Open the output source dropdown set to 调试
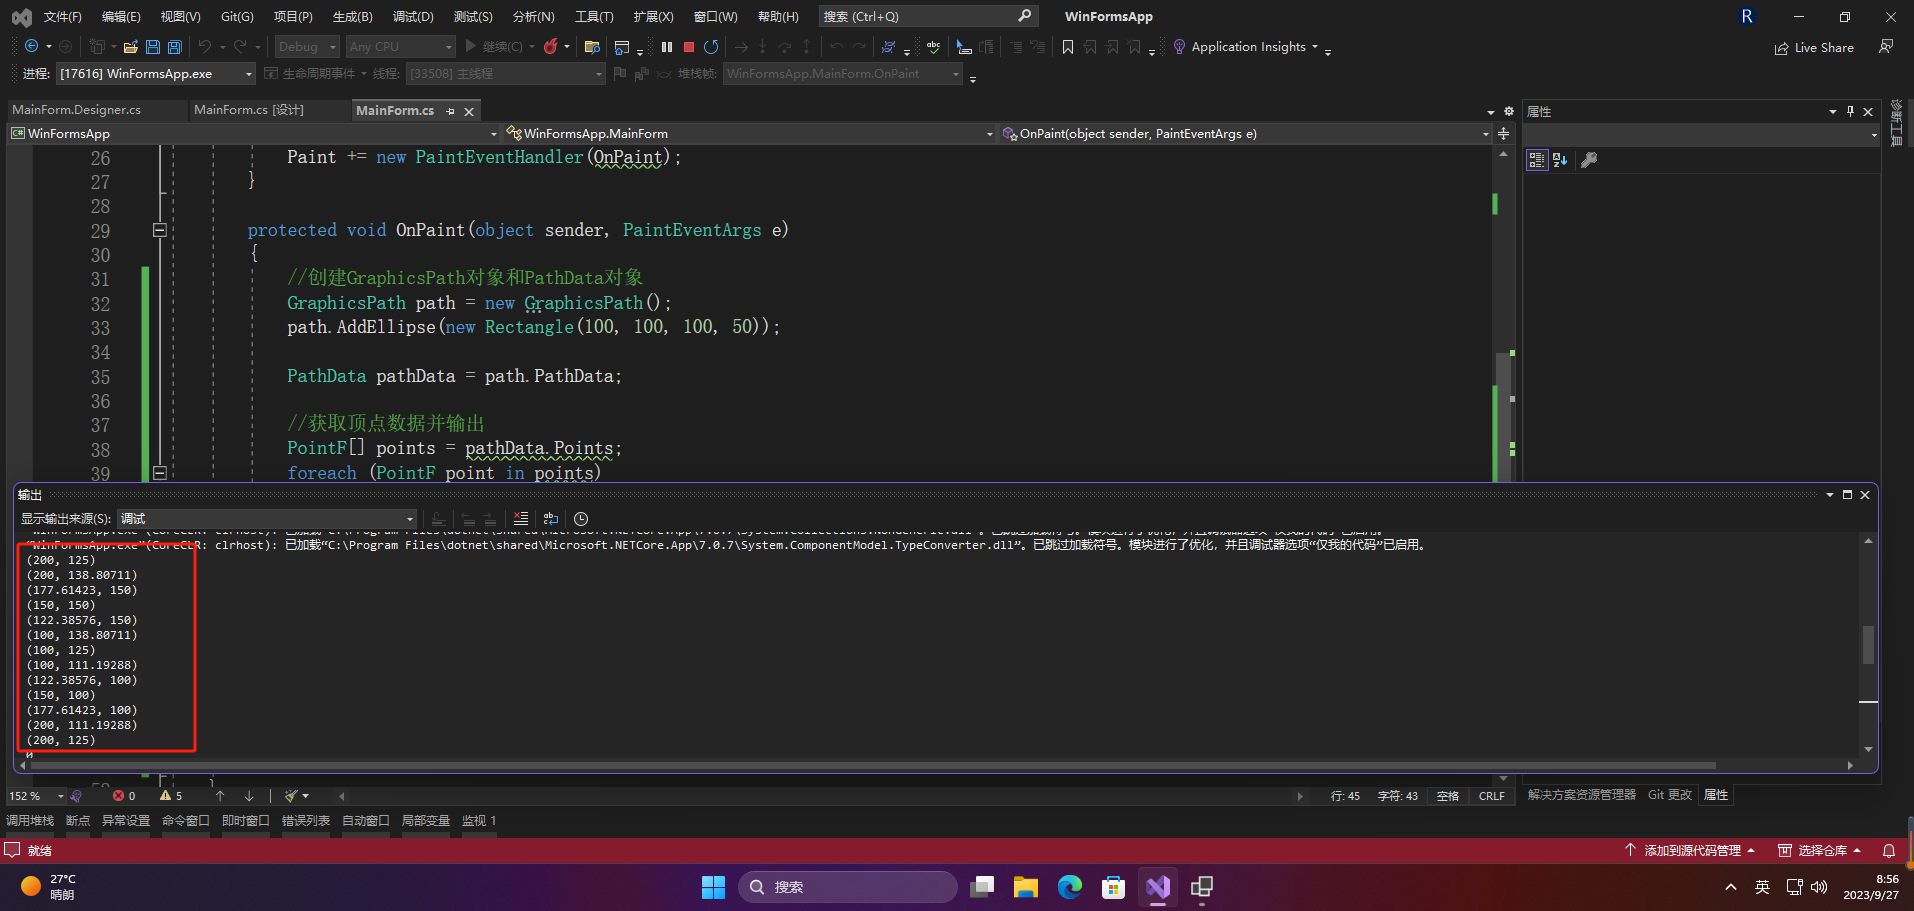This screenshot has height=911, width=1914. pyautogui.click(x=267, y=518)
